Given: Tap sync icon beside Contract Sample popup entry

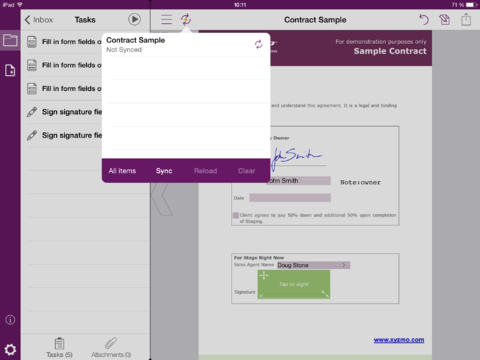Looking at the screenshot, I should (258, 44).
